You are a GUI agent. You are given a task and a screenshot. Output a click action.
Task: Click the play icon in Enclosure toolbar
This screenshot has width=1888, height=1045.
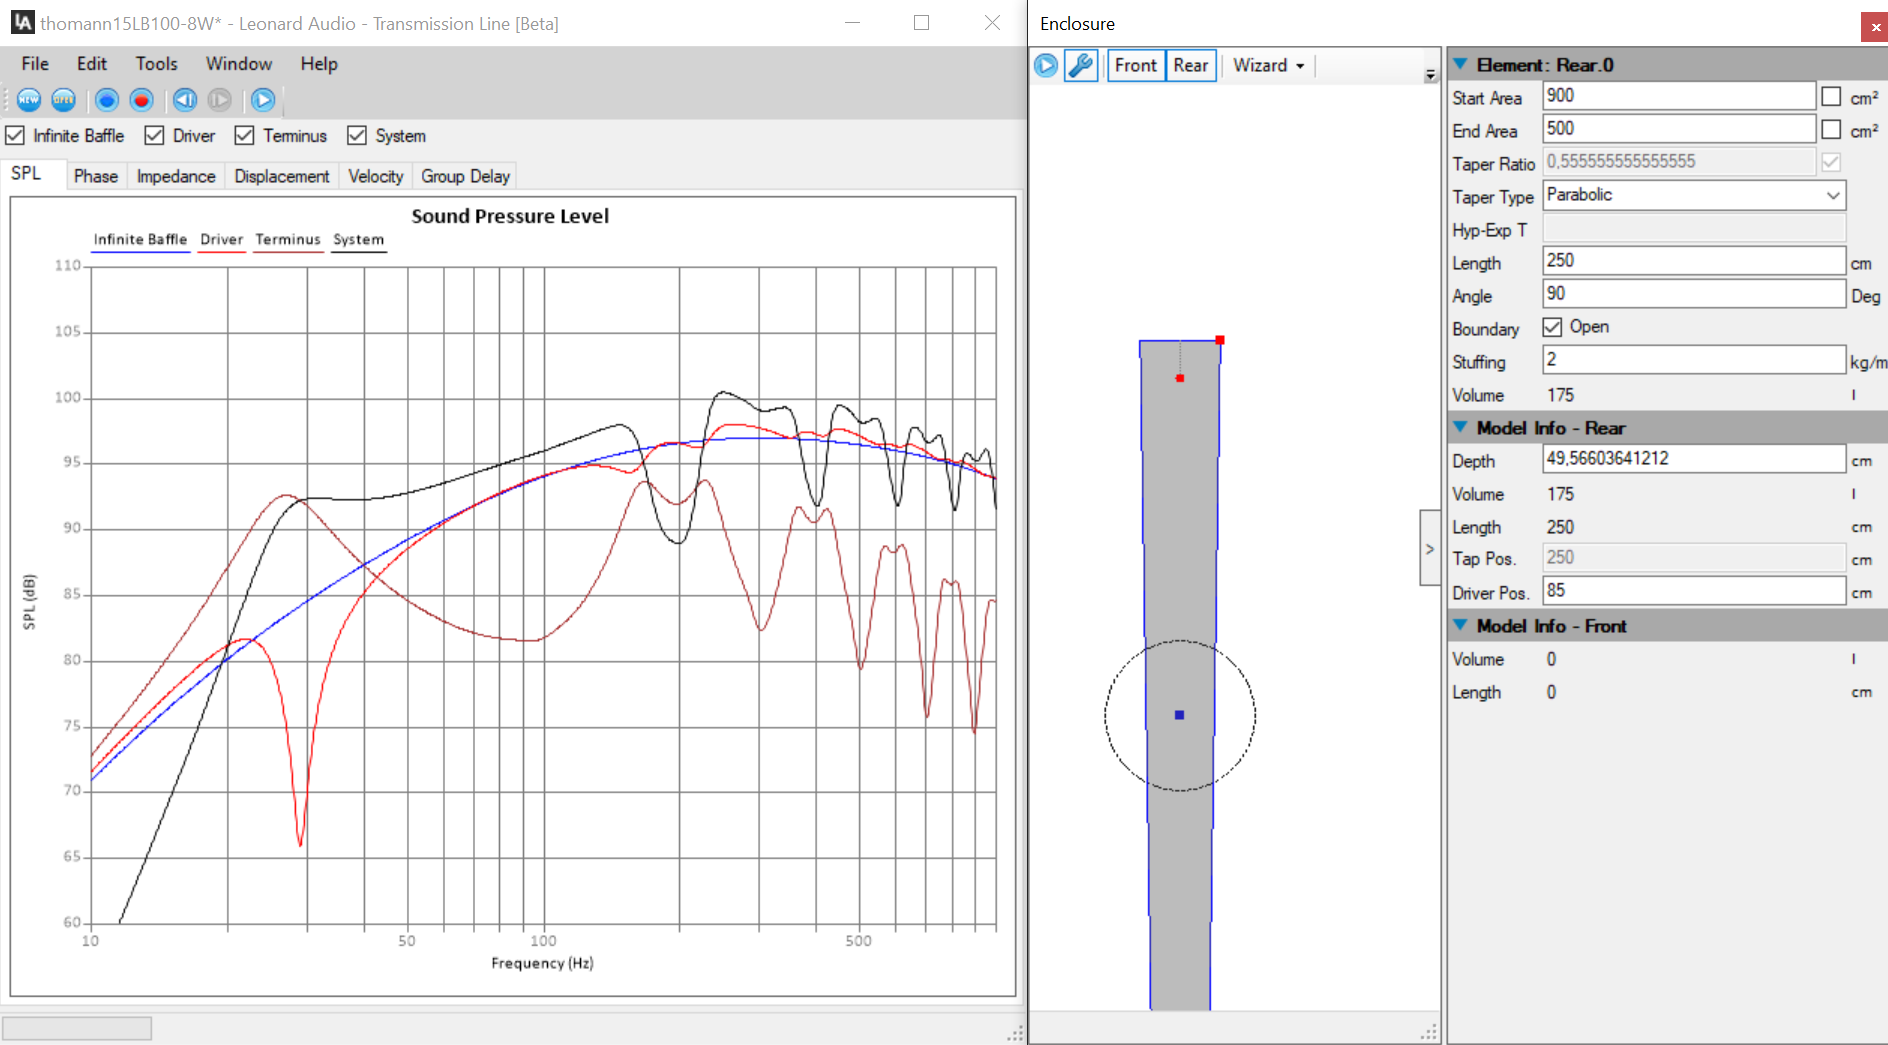tap(1046, 66)
